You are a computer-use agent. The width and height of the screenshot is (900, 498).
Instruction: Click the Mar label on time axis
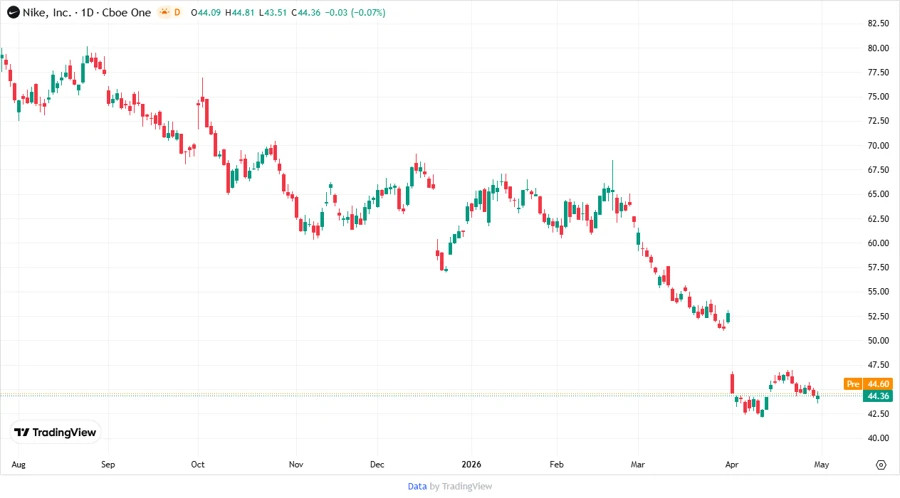638,464
